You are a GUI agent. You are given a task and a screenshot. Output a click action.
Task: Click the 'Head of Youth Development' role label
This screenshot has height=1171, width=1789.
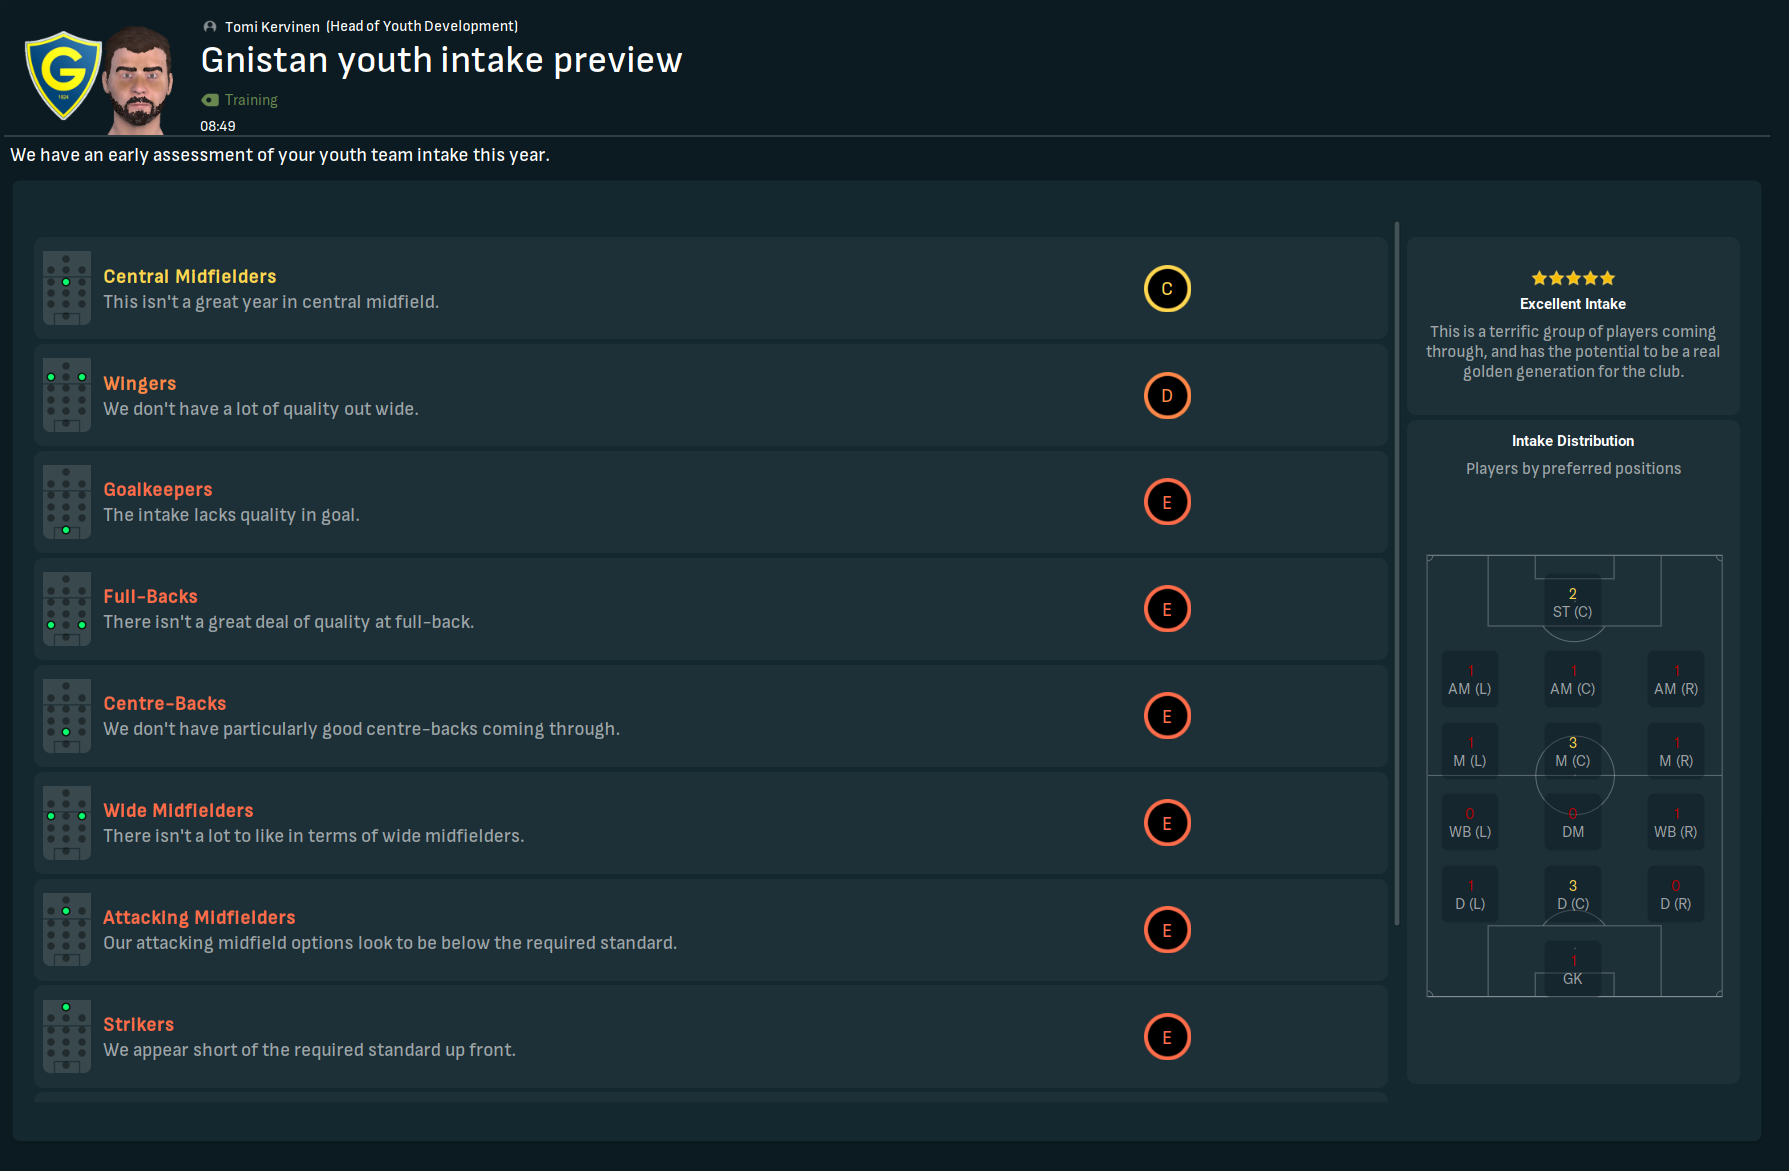(422, 27)
